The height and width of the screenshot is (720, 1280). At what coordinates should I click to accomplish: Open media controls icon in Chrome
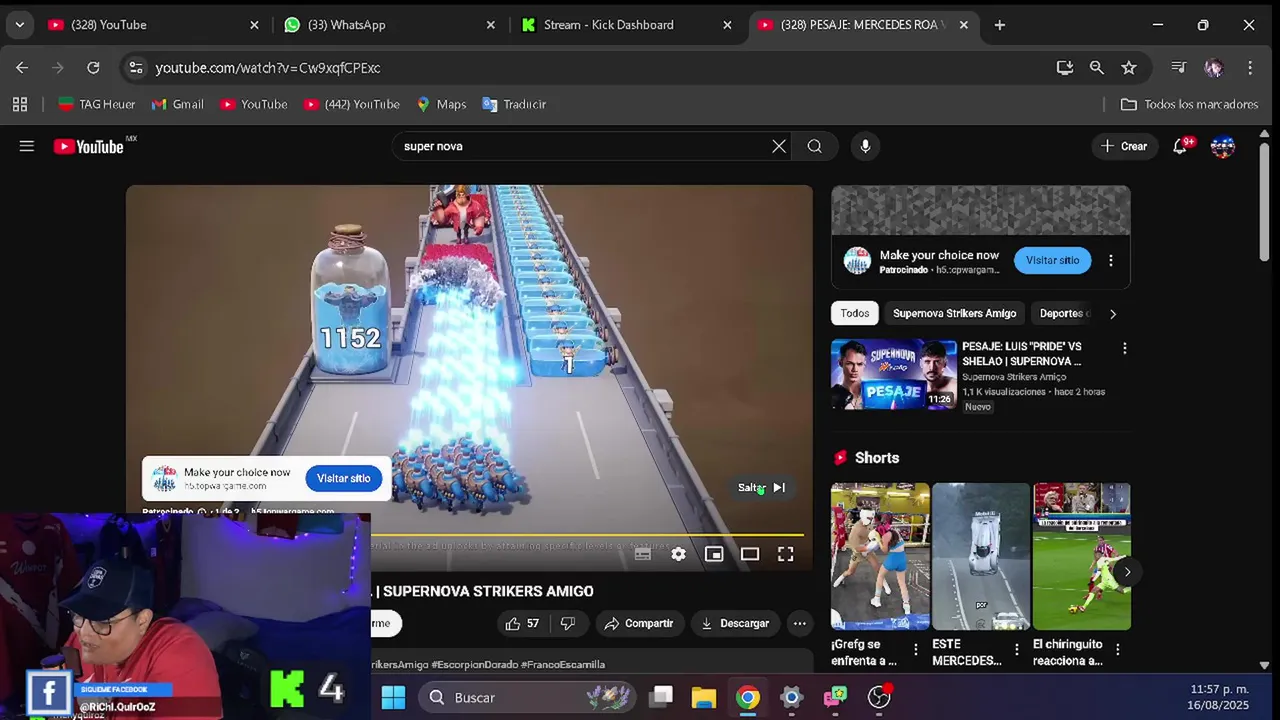(x=1178, y=67)
